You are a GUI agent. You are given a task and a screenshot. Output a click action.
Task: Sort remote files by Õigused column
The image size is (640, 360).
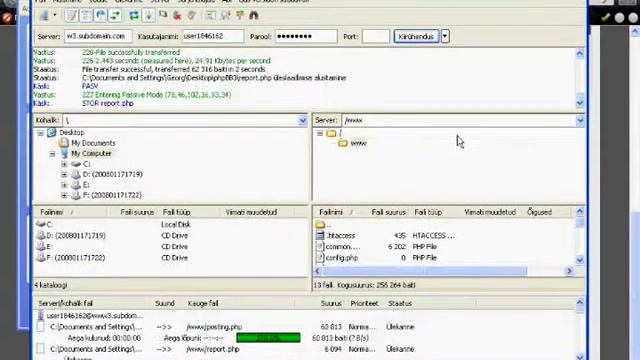pyautogui.click(x=539, y=212)
